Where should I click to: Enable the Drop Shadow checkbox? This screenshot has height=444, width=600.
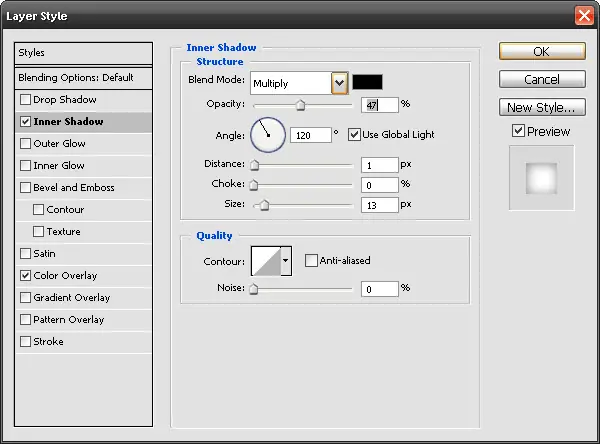pyautogui.click(x=25, y=100)
